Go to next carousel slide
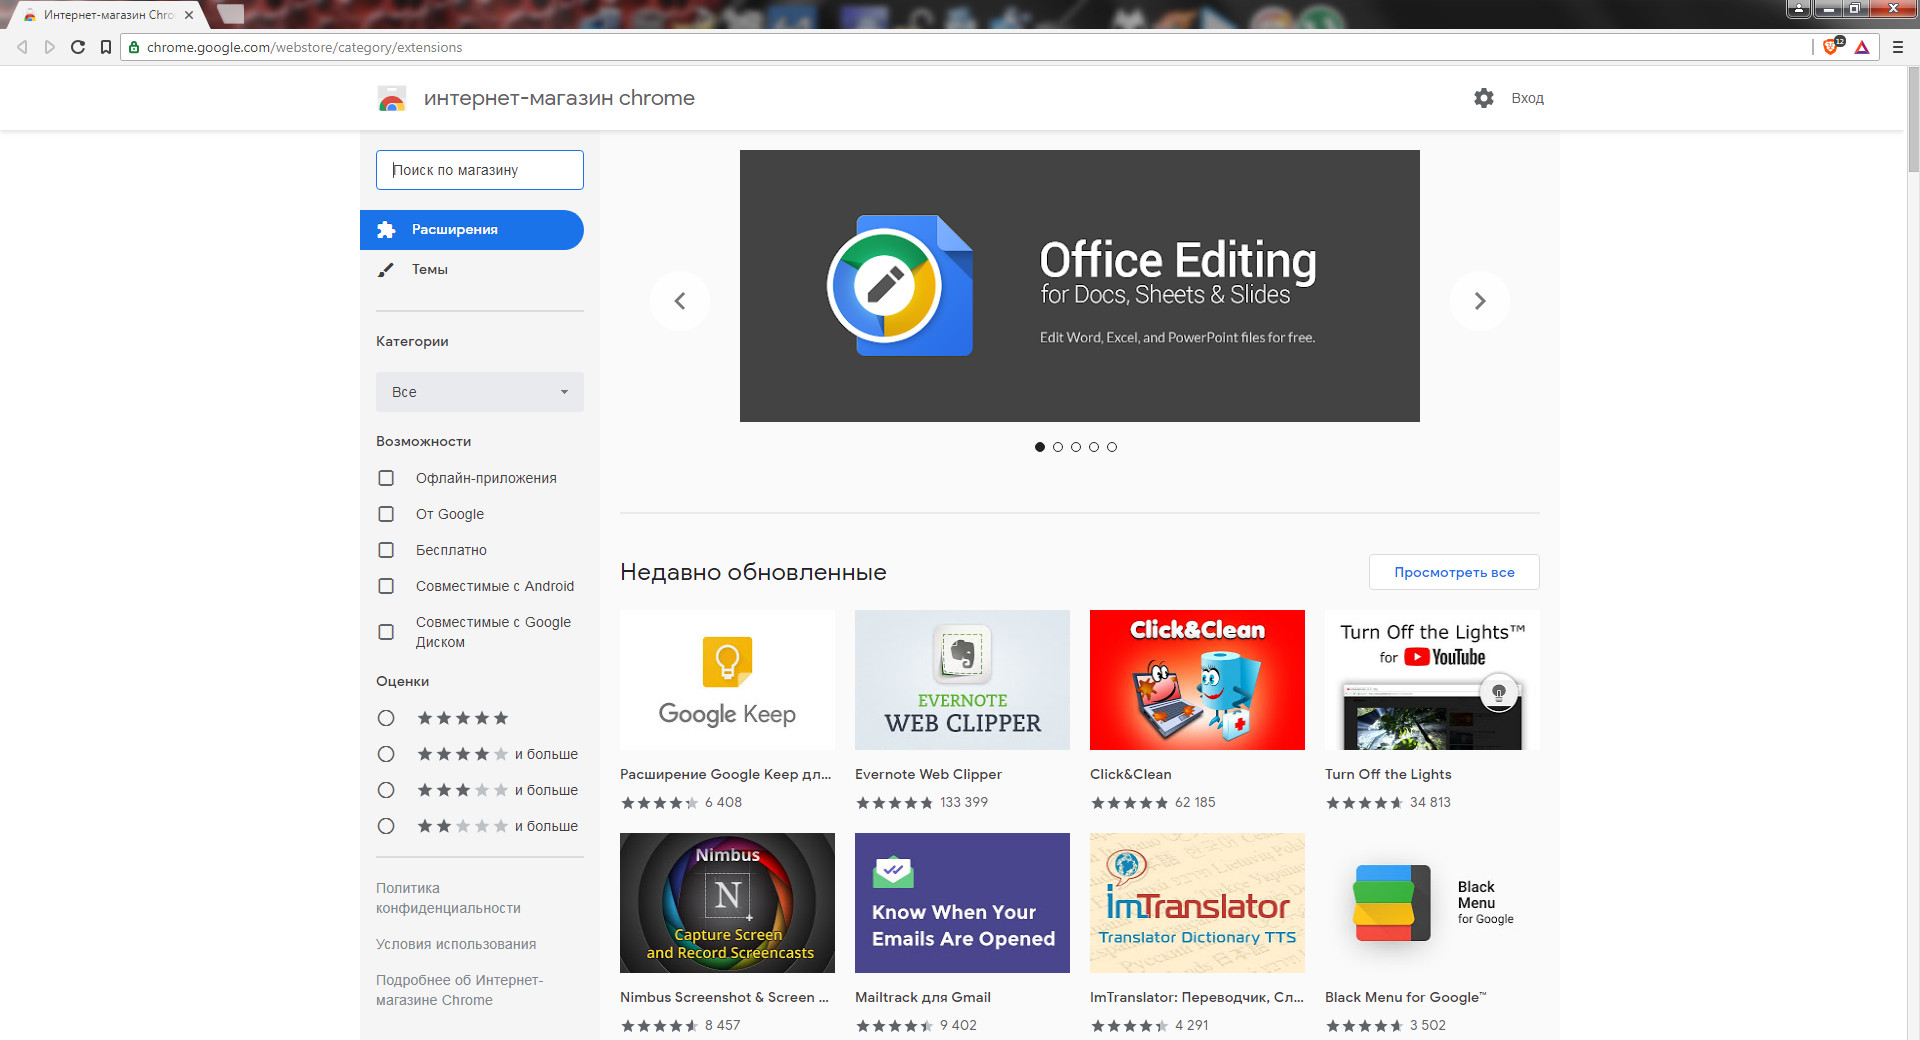 click(1480, 301)
